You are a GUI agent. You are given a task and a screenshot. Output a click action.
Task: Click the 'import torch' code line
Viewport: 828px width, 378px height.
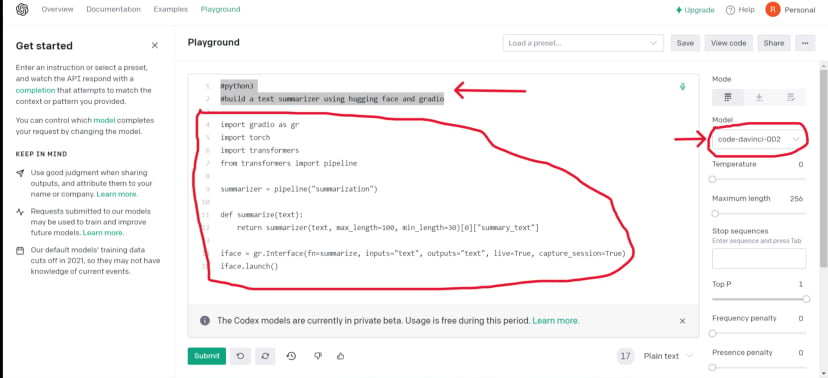coord(245,138)
